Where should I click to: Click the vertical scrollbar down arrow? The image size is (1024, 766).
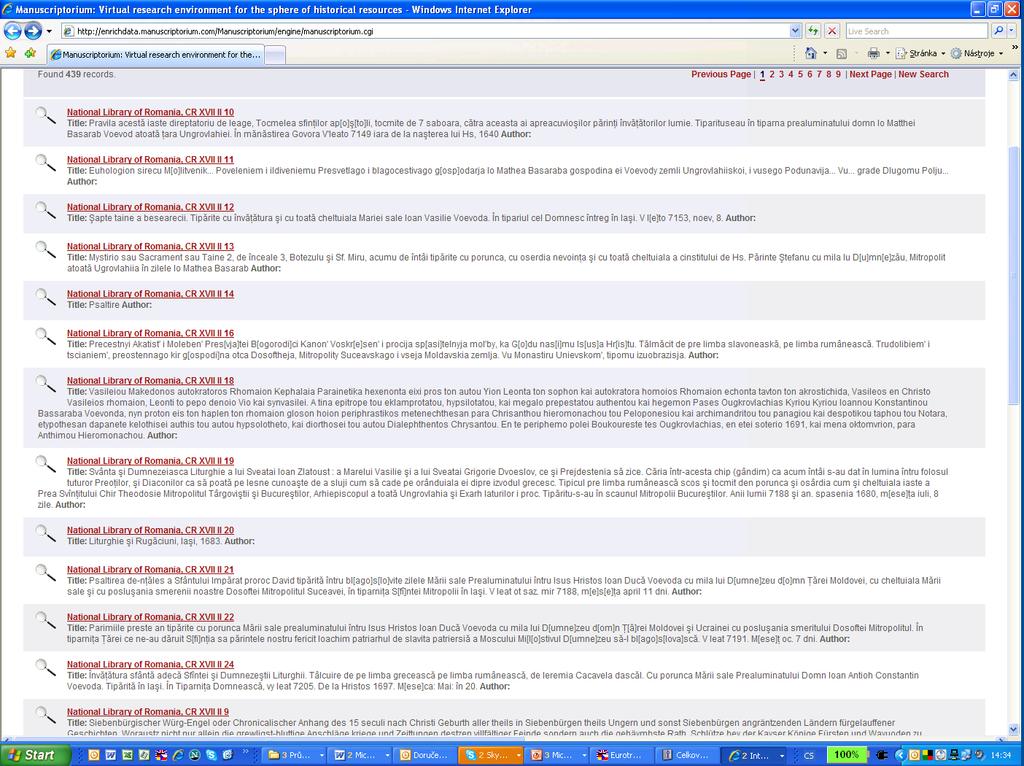click(x=1013, y=730)
